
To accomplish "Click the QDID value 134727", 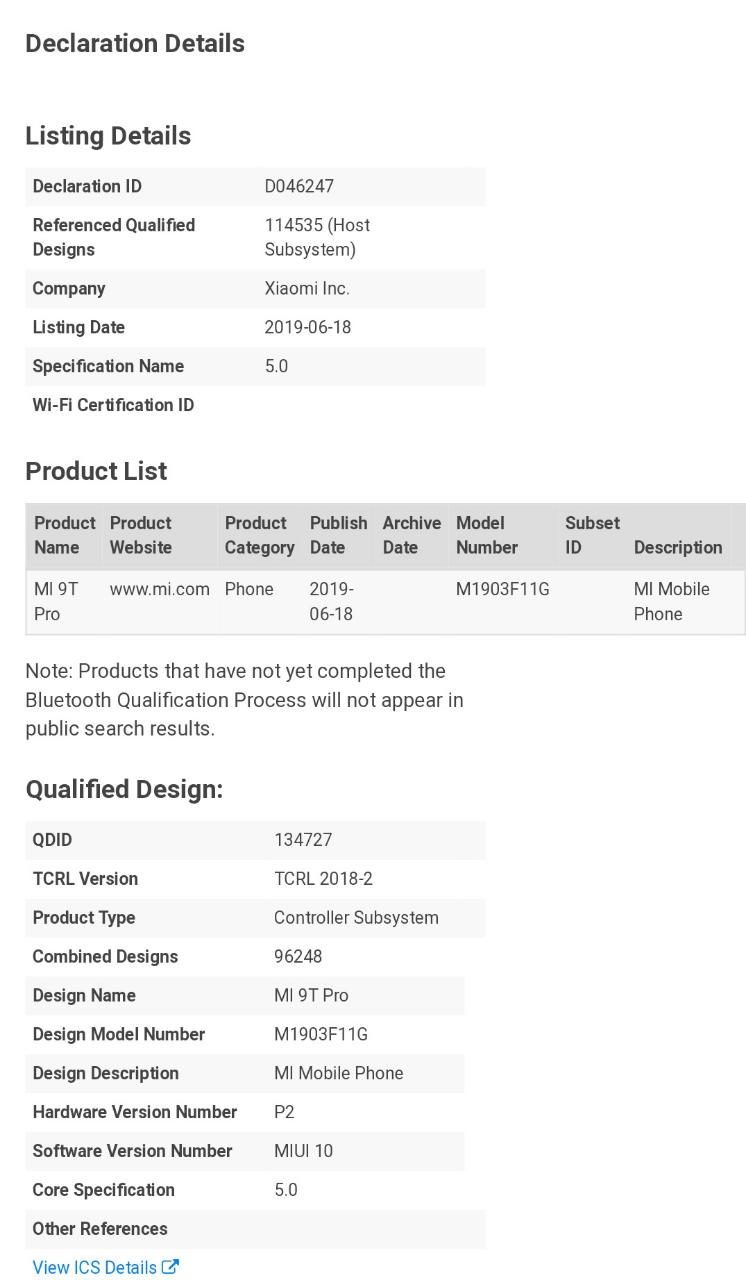I will click(303, 840).
